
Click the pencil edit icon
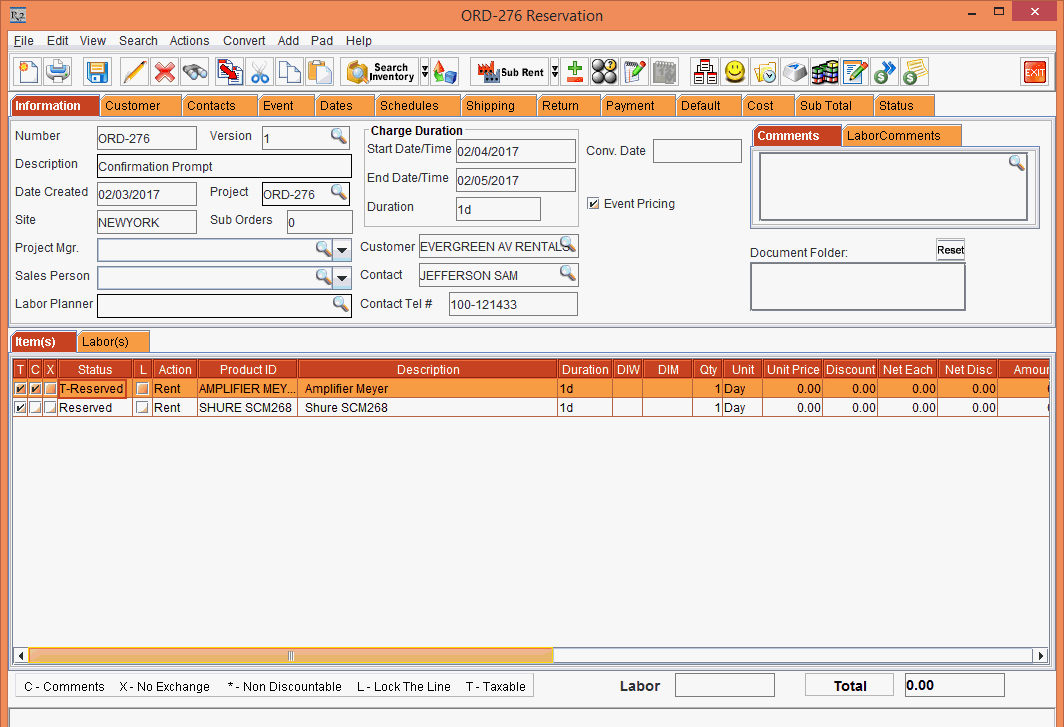click(134, 72)
